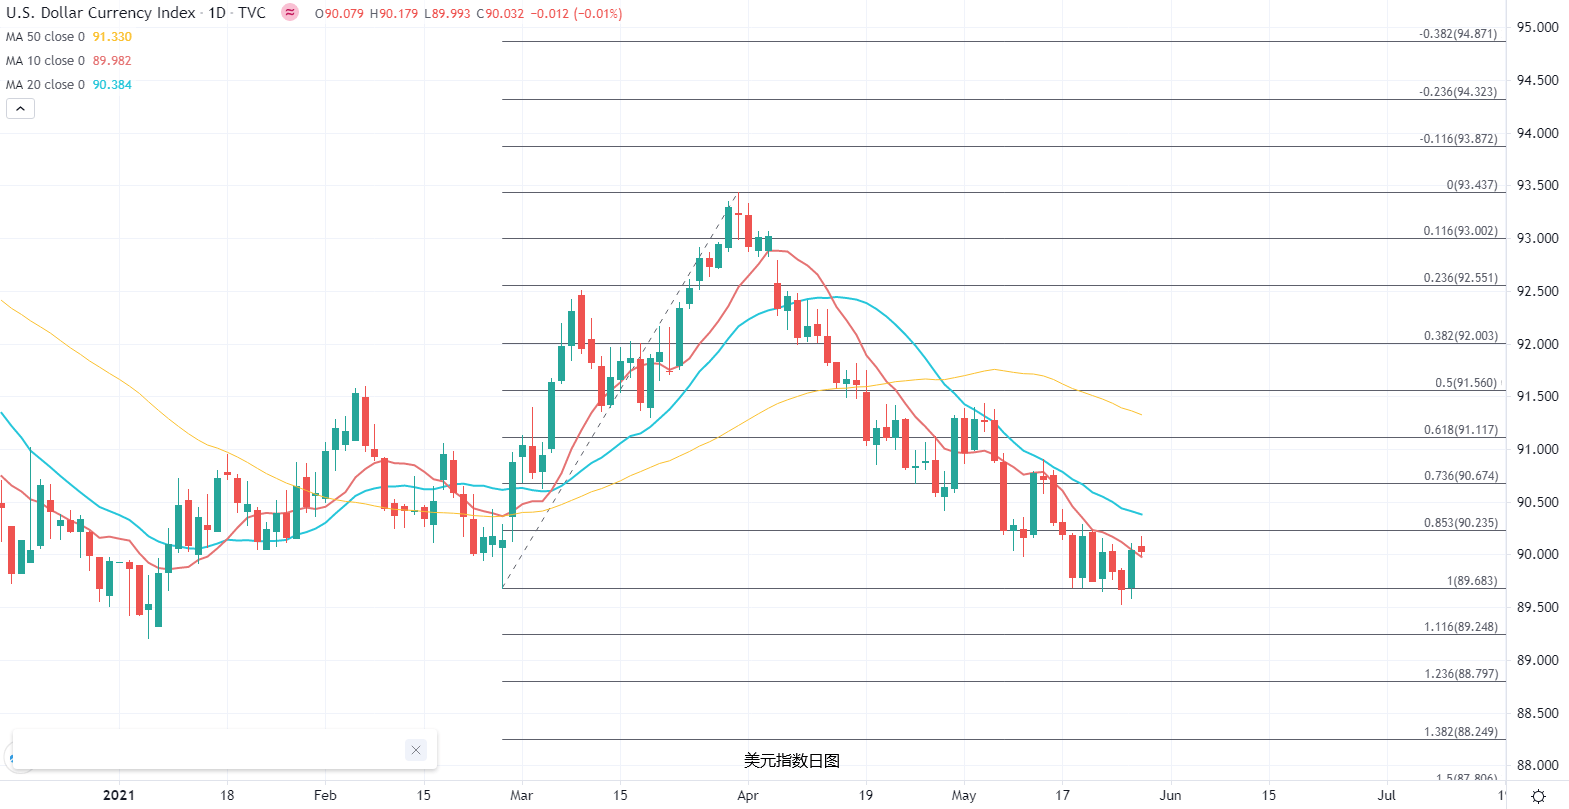Select Fibonacci level 1(89.683) label
Viewport: 1569px width, 809px height.
tap(1472, 581)
